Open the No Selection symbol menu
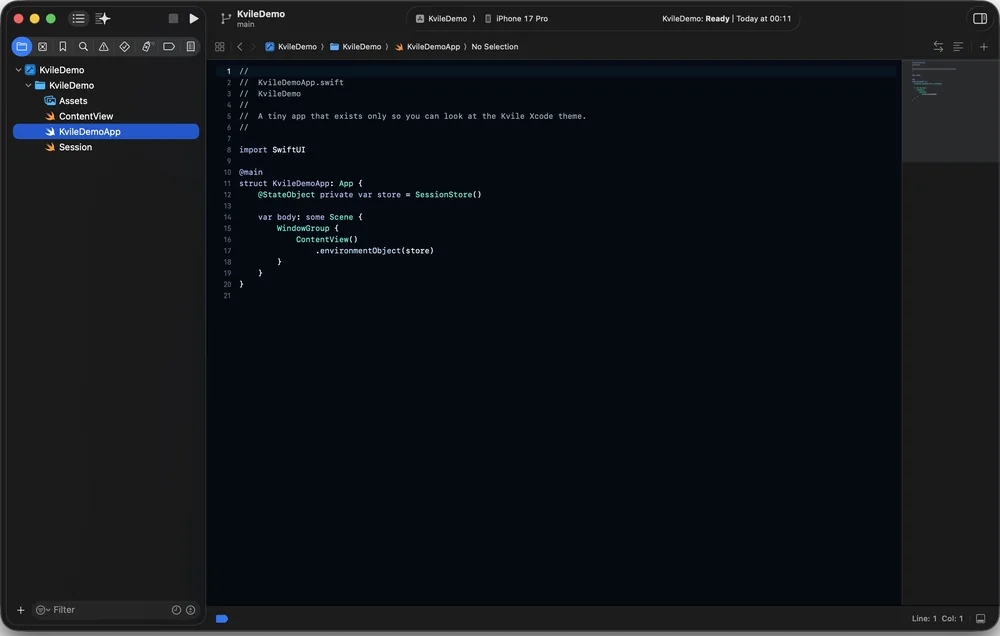1000x636 pixels. [494, 47]
